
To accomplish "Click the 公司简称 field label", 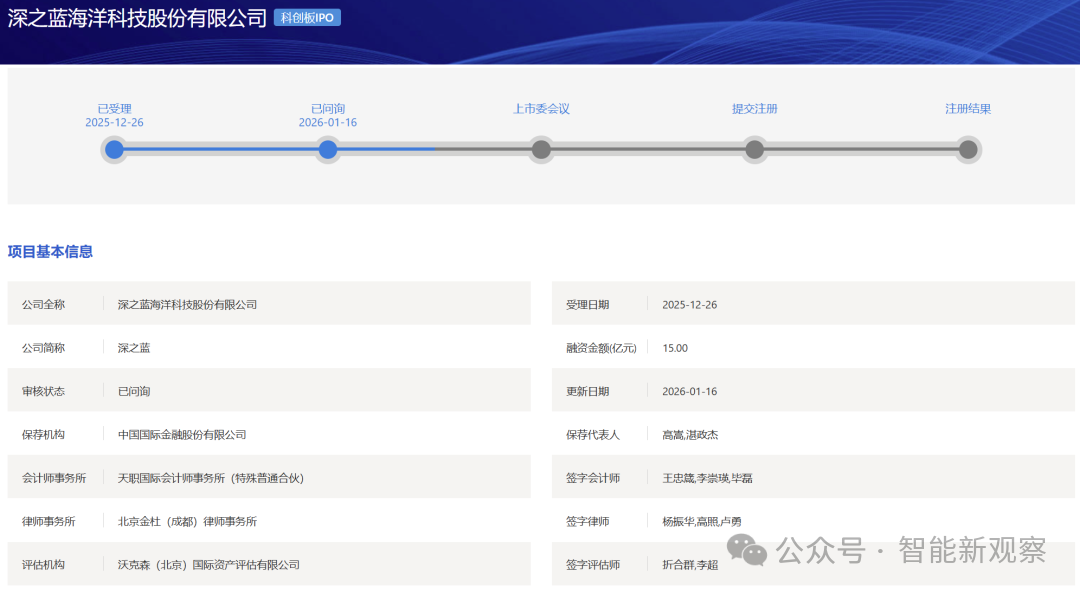I will pos(43,348).
